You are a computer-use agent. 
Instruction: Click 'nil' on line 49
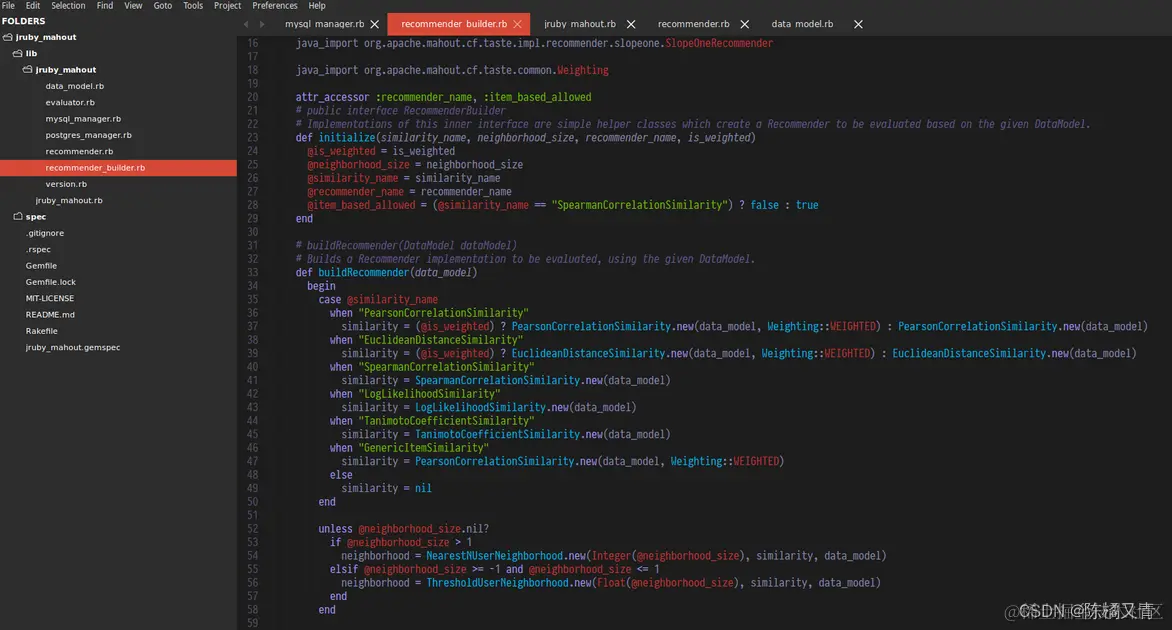tap(423, 489)
